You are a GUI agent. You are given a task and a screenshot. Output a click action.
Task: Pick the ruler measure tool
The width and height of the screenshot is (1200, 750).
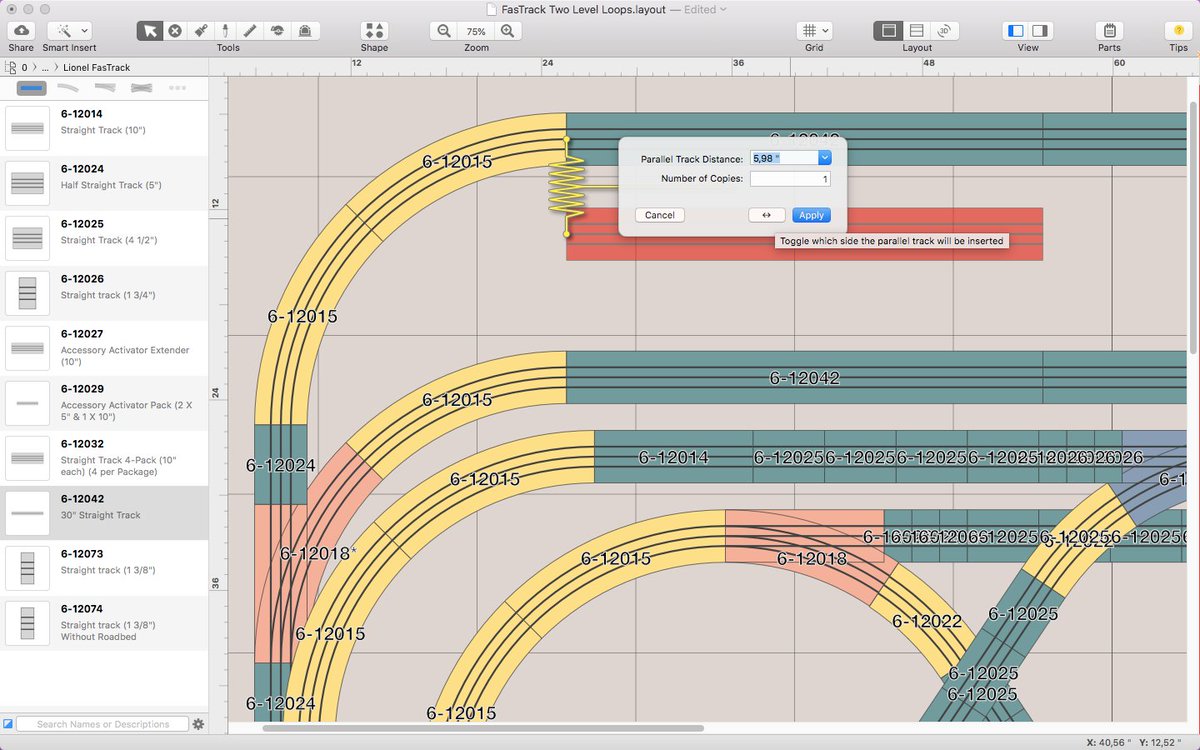tap(251, 31)
